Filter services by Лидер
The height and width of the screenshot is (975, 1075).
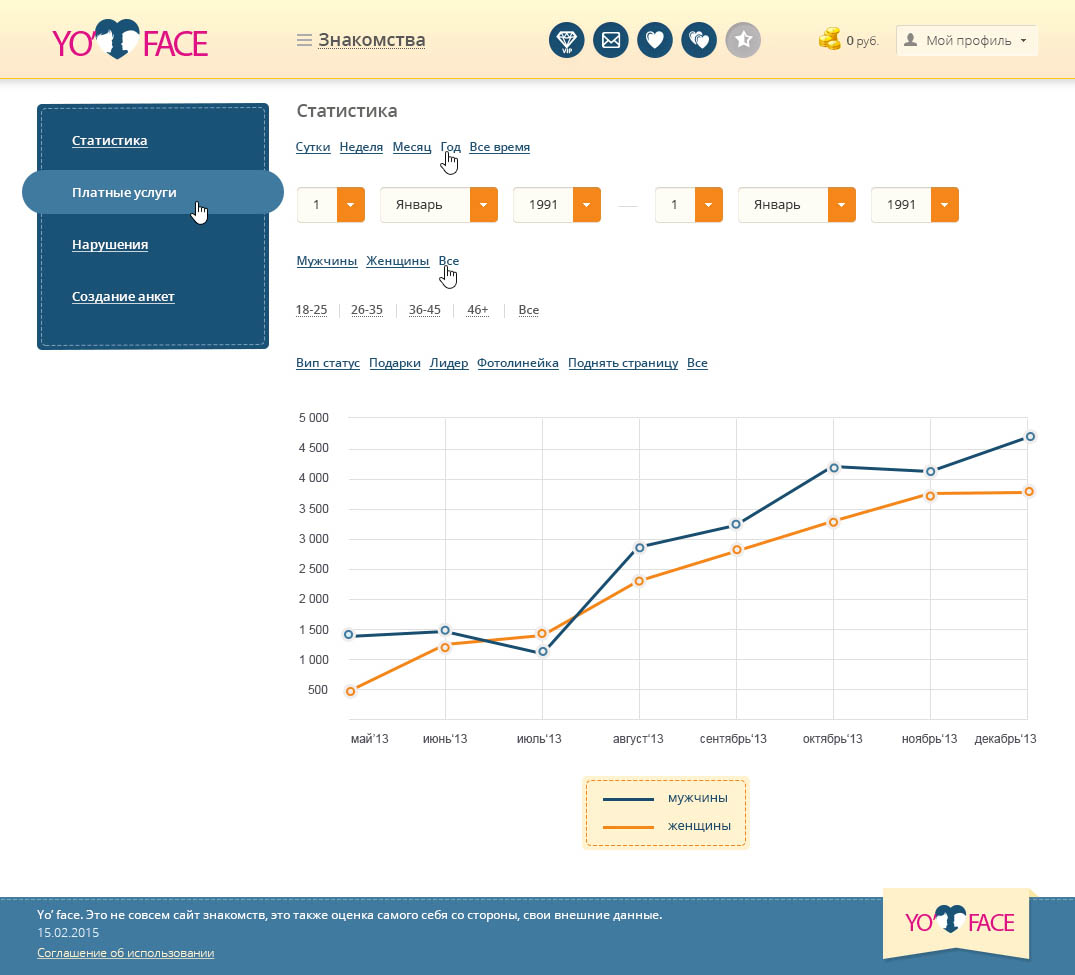[x=449, y=363]
